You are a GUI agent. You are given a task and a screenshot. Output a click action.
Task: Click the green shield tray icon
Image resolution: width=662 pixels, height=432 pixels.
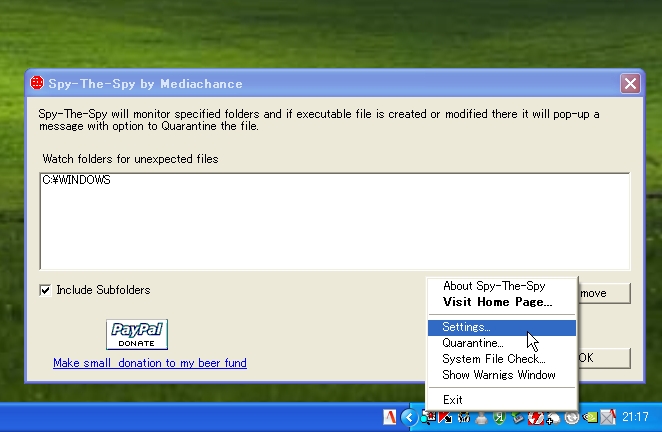[x=499, y=418]
